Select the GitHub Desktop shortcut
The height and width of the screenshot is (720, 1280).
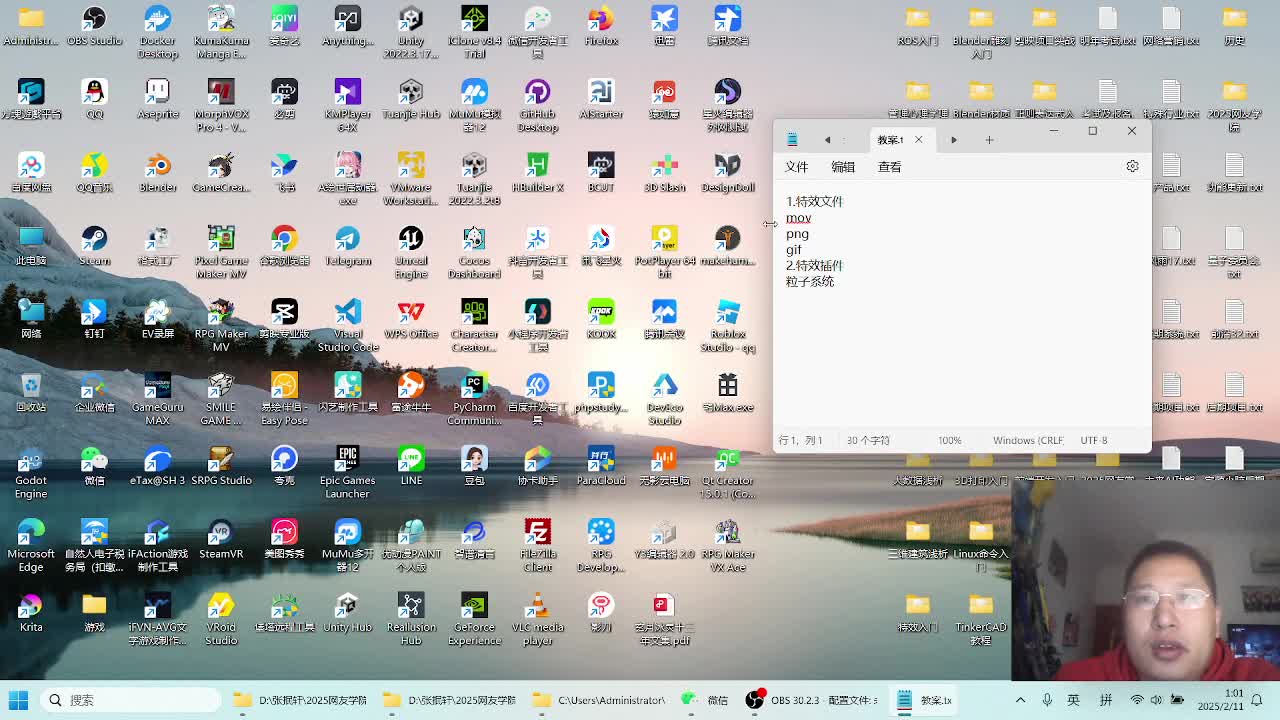click(x=538, y=106)
